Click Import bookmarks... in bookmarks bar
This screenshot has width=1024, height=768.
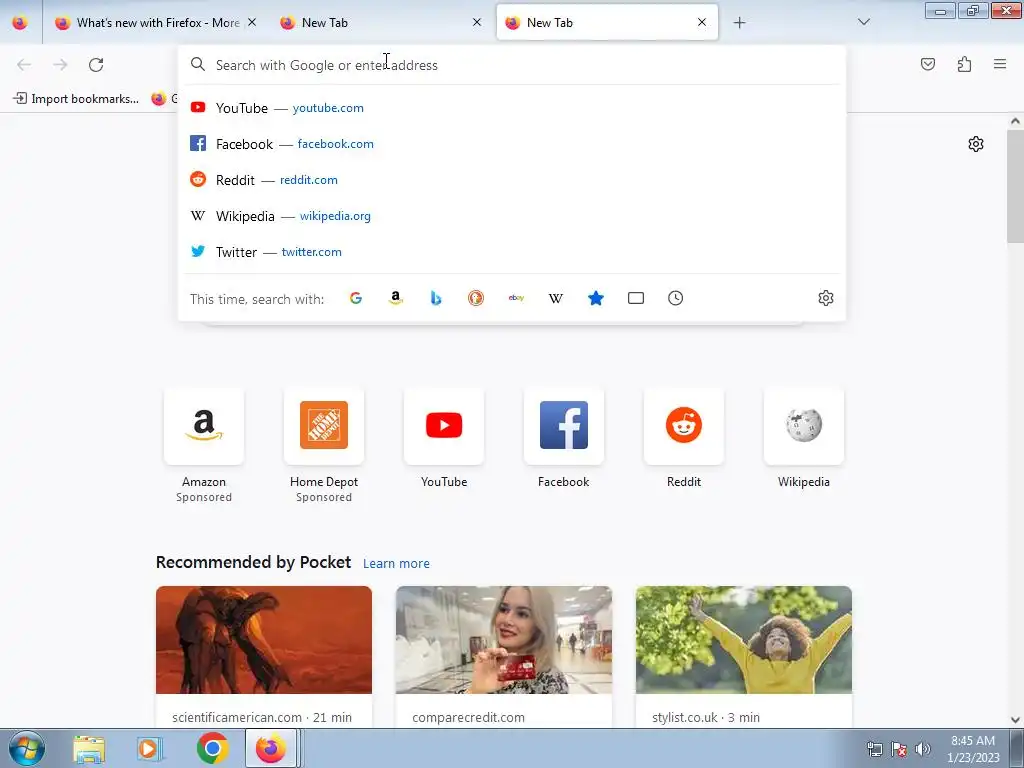click(76, 99)
